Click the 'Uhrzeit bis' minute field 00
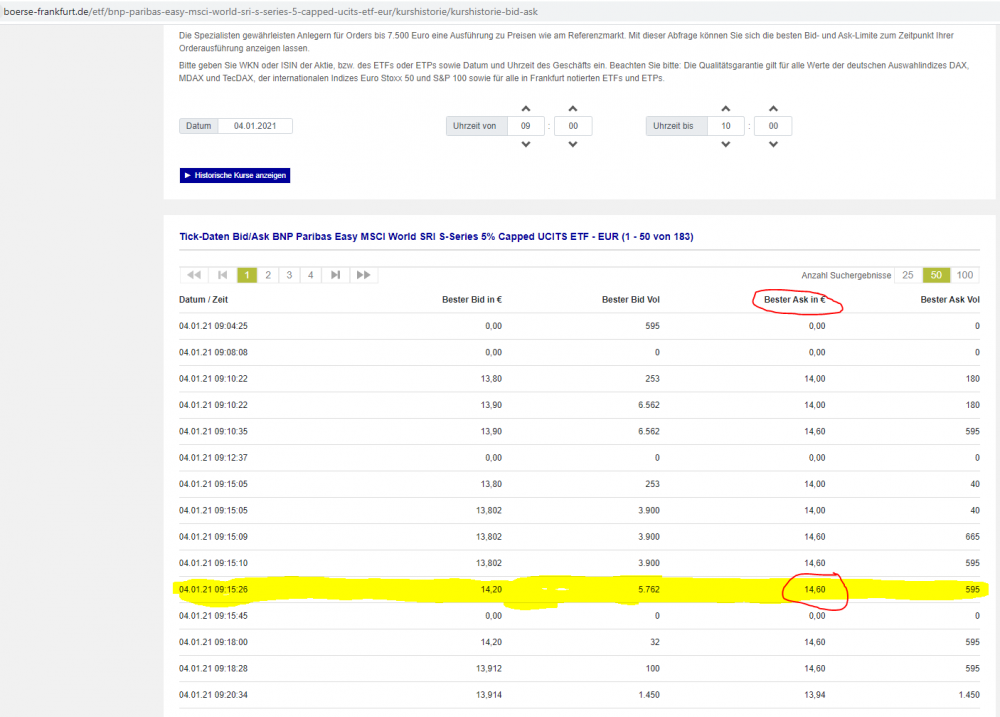Viewport: 1000px width, 717px height. pos(773,126)
